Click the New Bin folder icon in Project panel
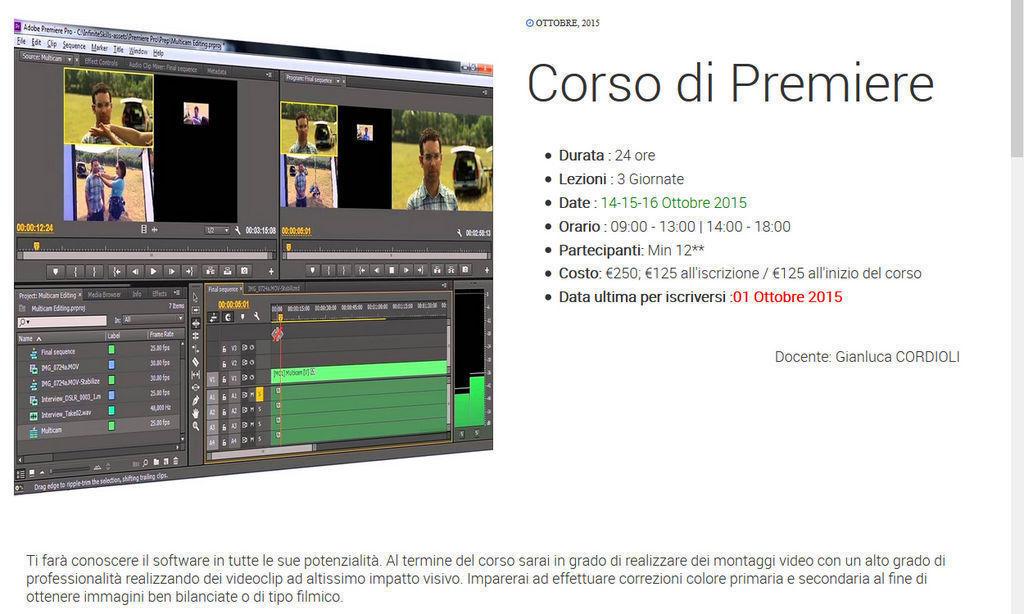Viewport: 1024px width, 614px height. [156, 462]
